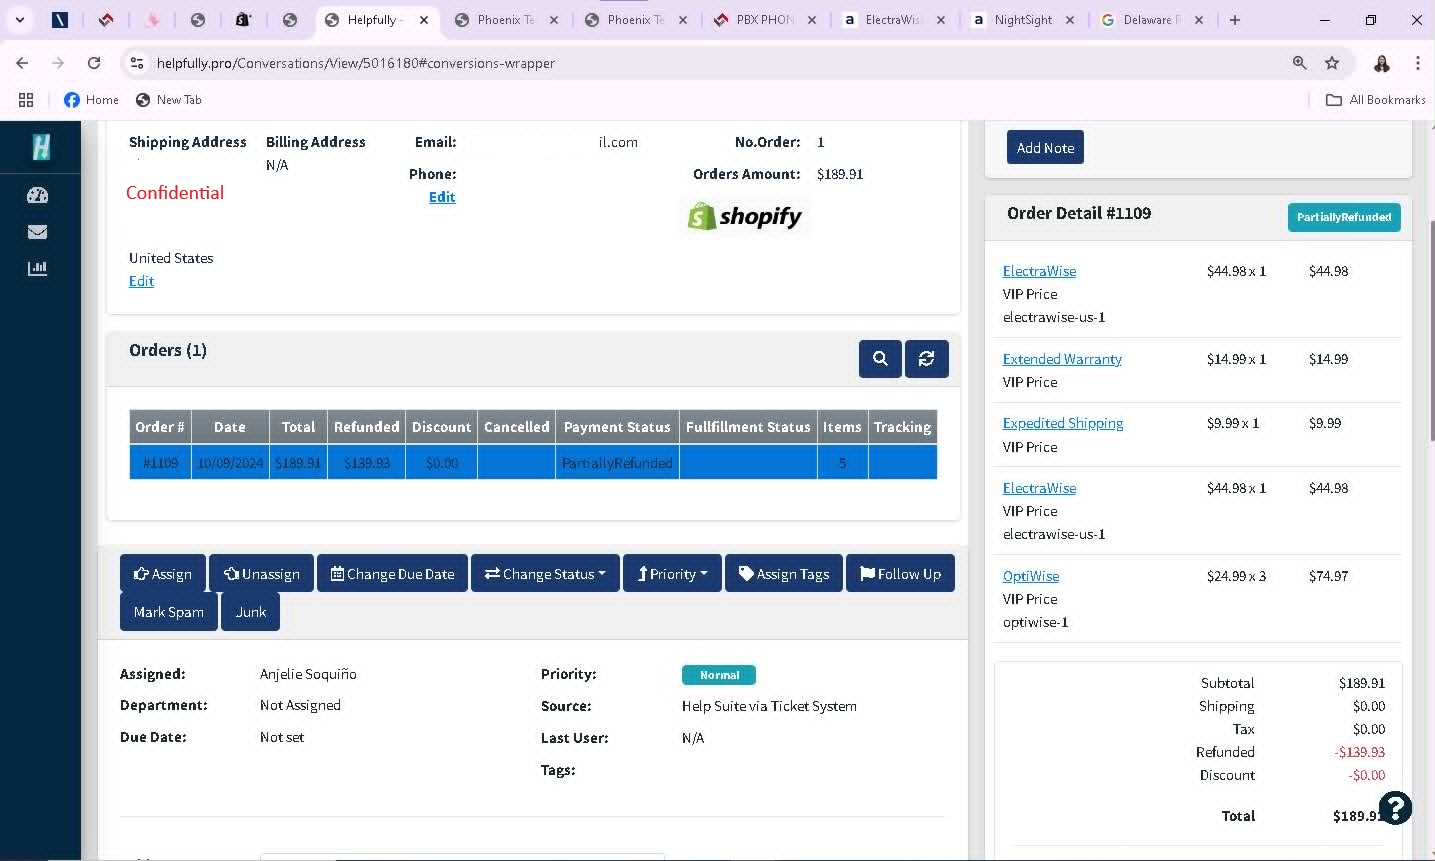1435x861 pixels.
Task: Switch to the Delaware browser tab
Action: (x=1152, y=20)
